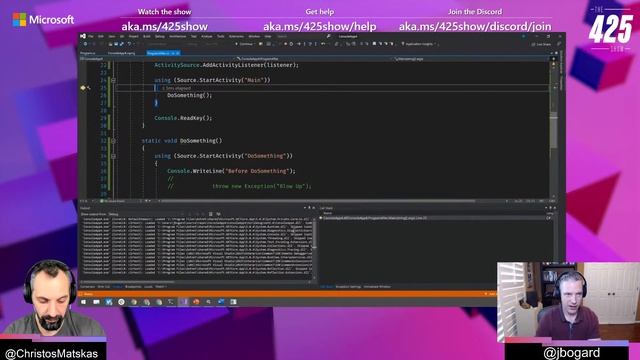The image size is (640, 360).
Task: Open the ConsoleApp4 project navigation dropdown
Action: 157,59
